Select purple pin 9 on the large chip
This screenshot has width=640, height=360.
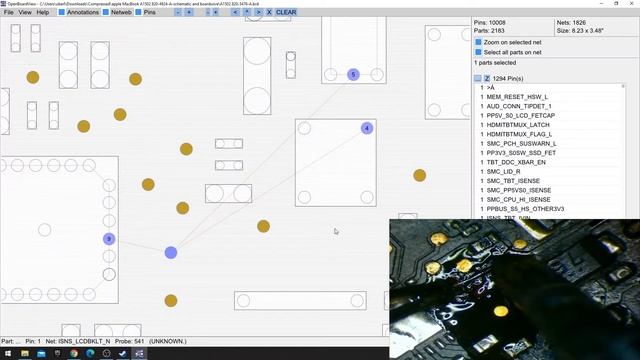tap(109, 239)
